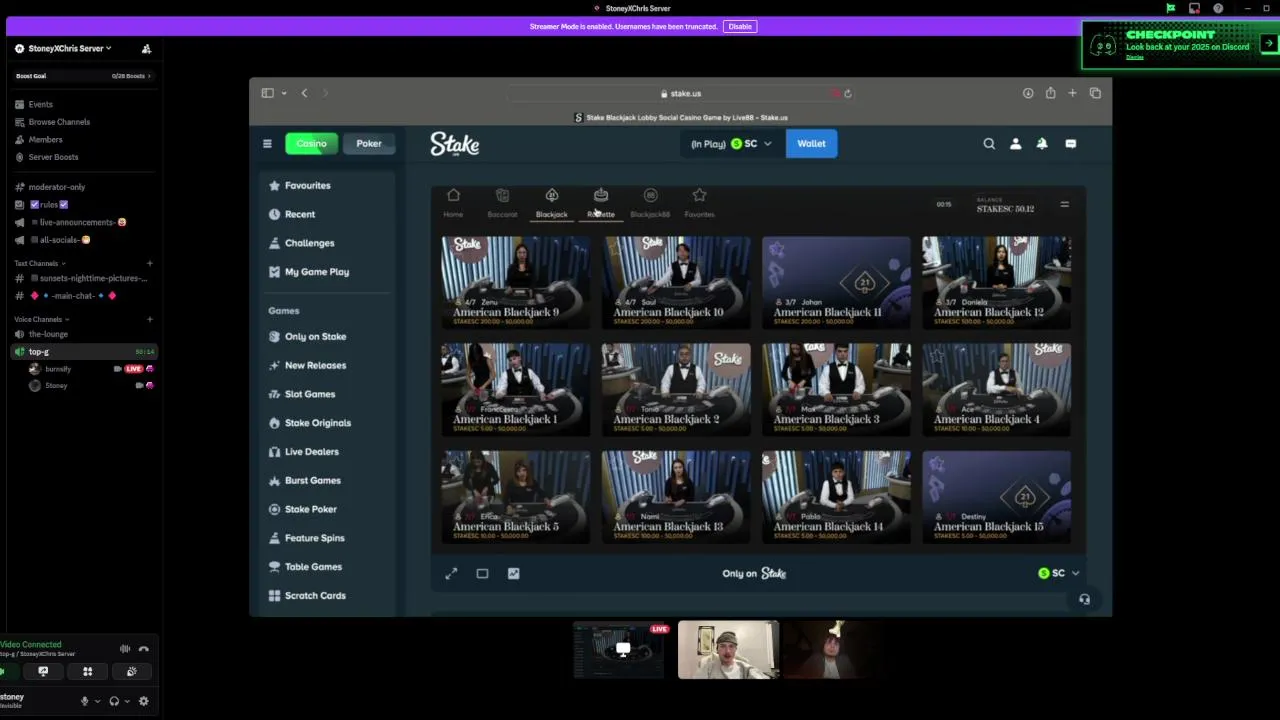This screenshot has height=720, width=1280.
Task: Open the browser downloads icon
Action: pos(1028,93)
